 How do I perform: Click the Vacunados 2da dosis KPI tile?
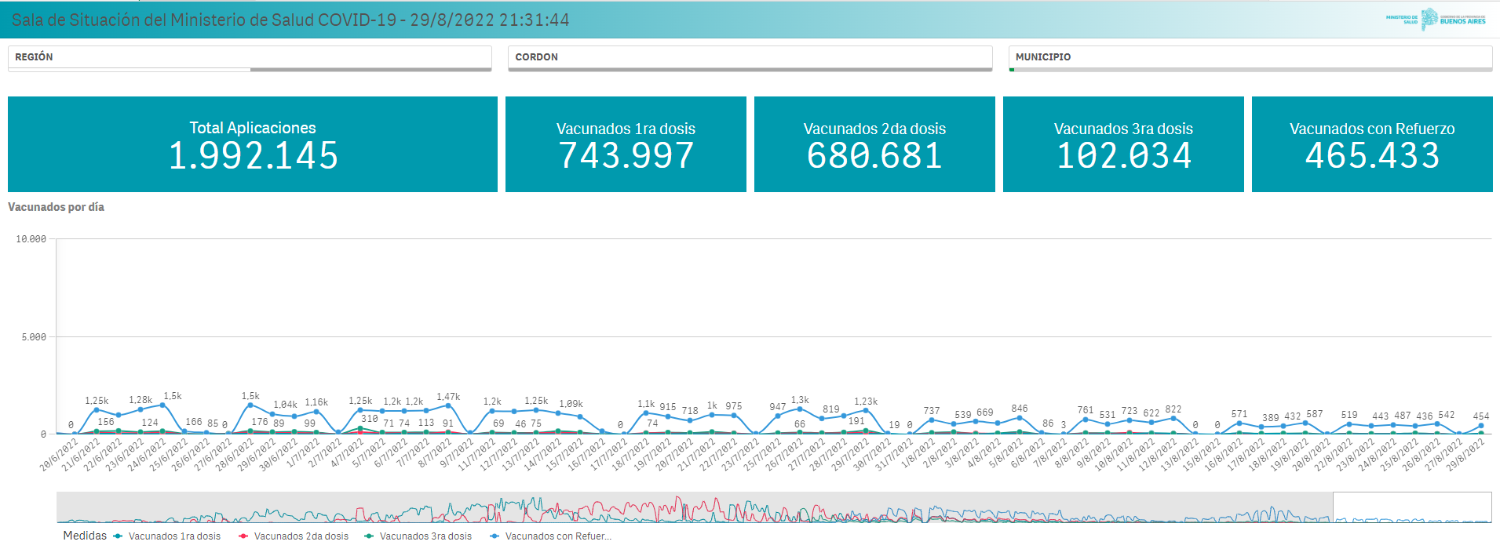coord(874,144)
